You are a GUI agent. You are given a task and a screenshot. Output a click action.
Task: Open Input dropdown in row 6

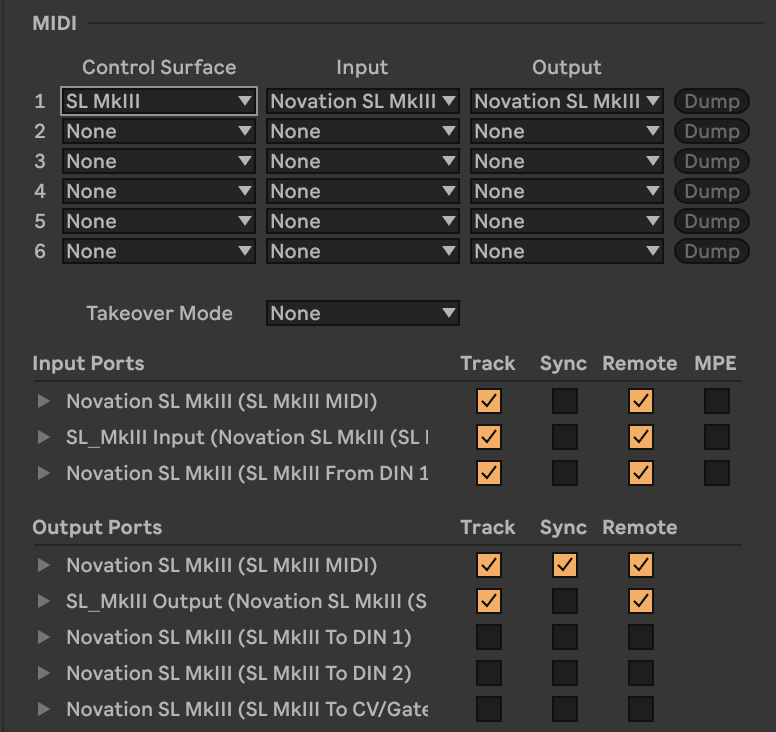[363, 251]
